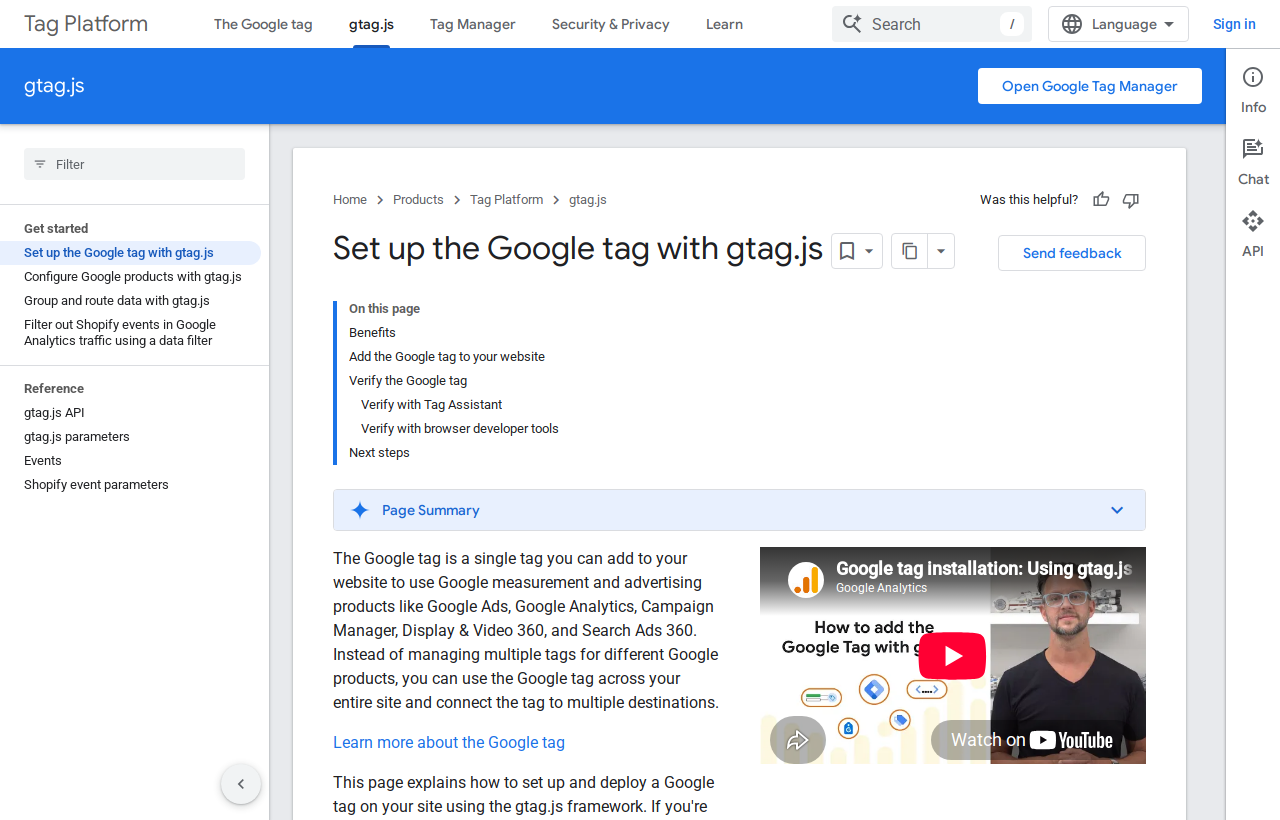
Task: Jump to Verify with browser developer tools
Action: tap(460, 429)
